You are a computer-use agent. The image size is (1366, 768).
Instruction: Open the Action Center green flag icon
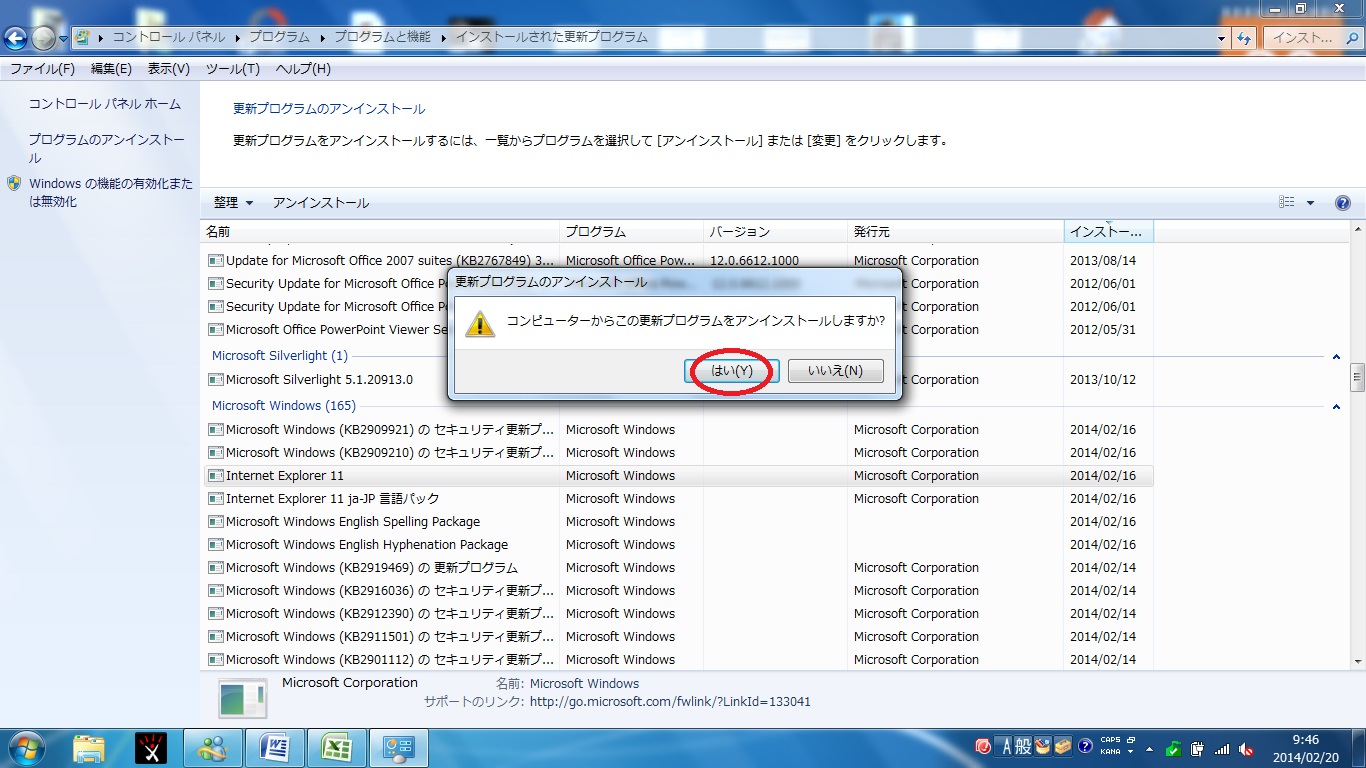(1174, 749)
